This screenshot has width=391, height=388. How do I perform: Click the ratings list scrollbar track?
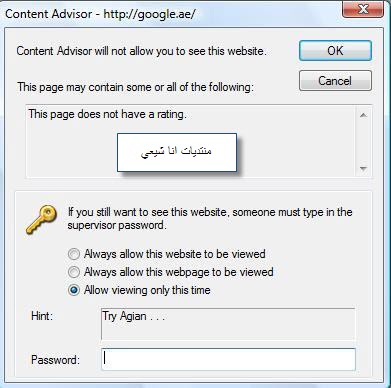[363, 142]
